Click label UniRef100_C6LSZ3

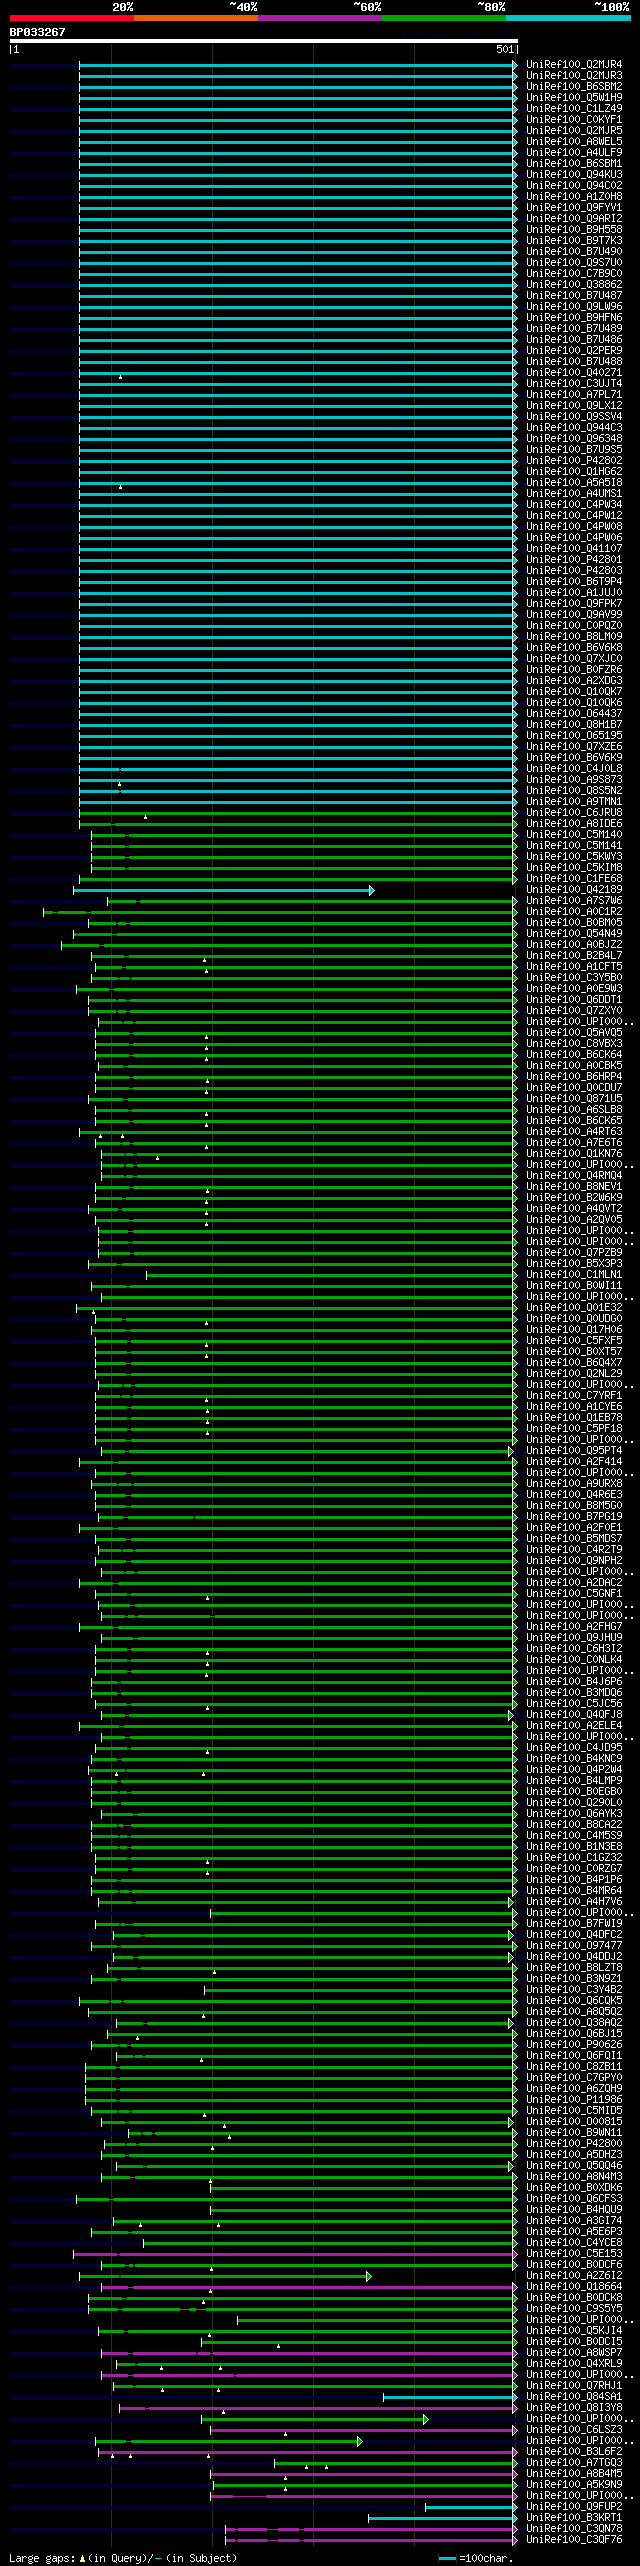tap(574, 2430)
